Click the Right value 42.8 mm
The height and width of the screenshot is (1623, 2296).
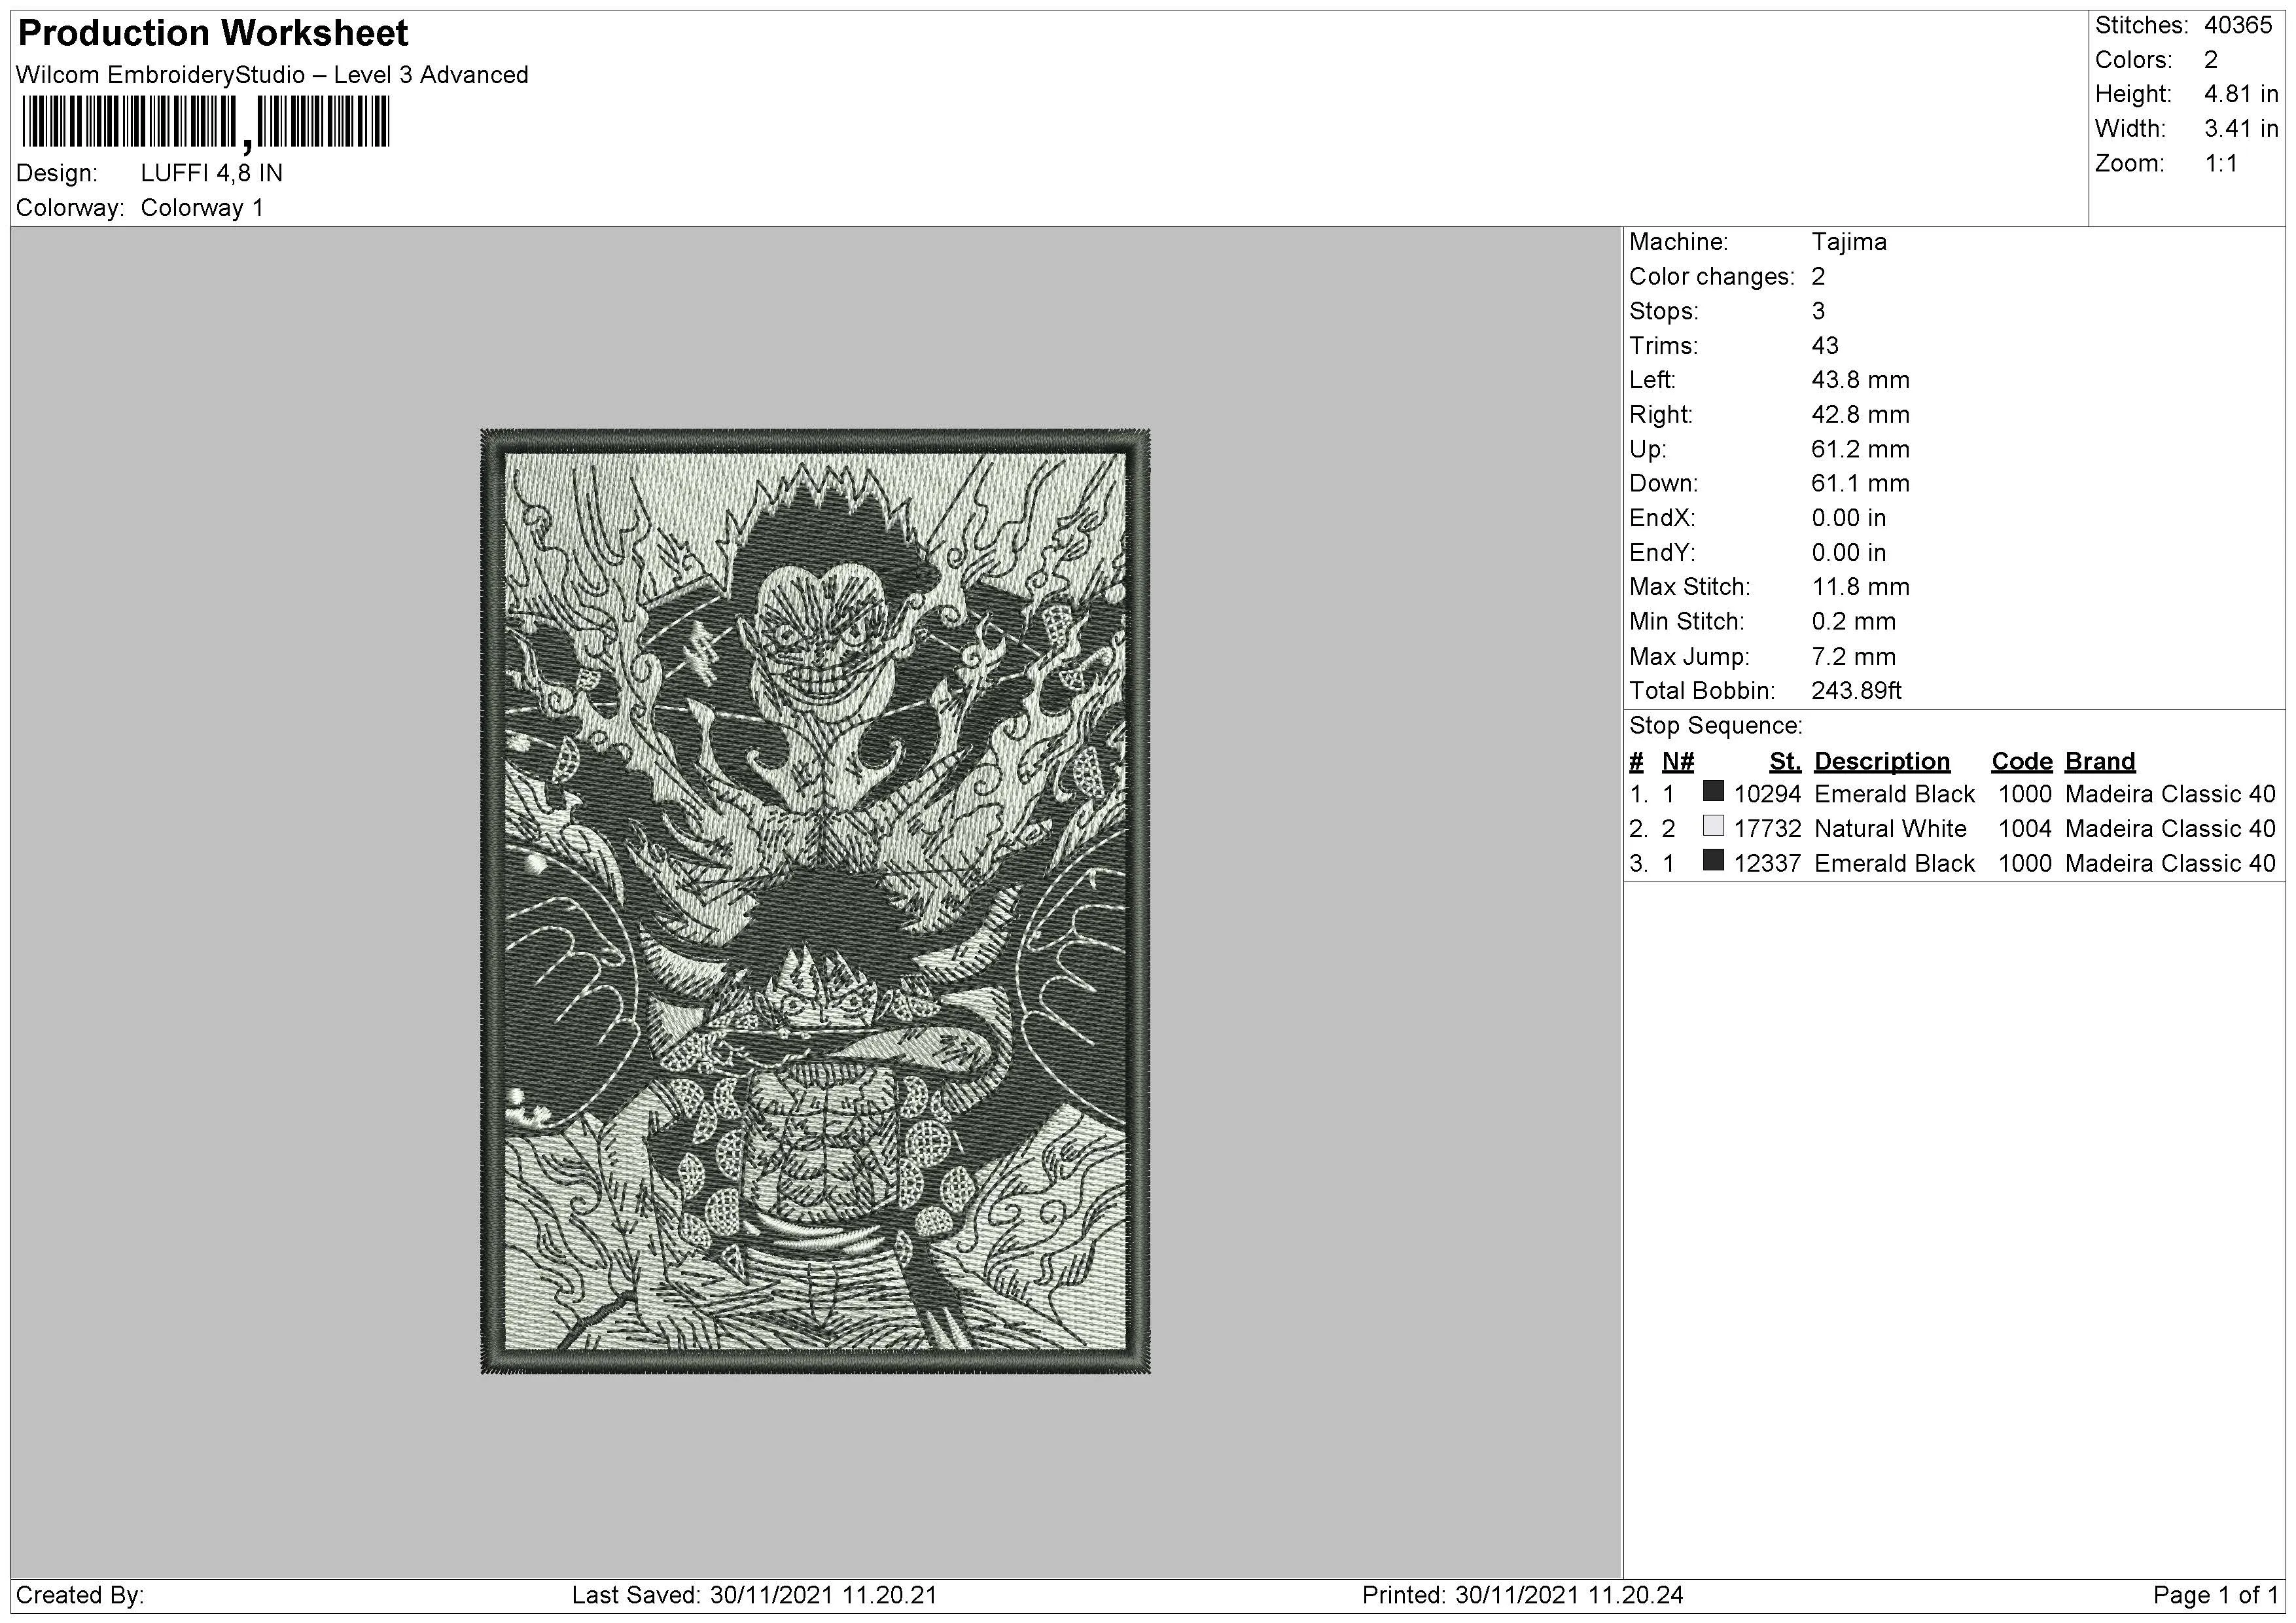coord(1860,415)
